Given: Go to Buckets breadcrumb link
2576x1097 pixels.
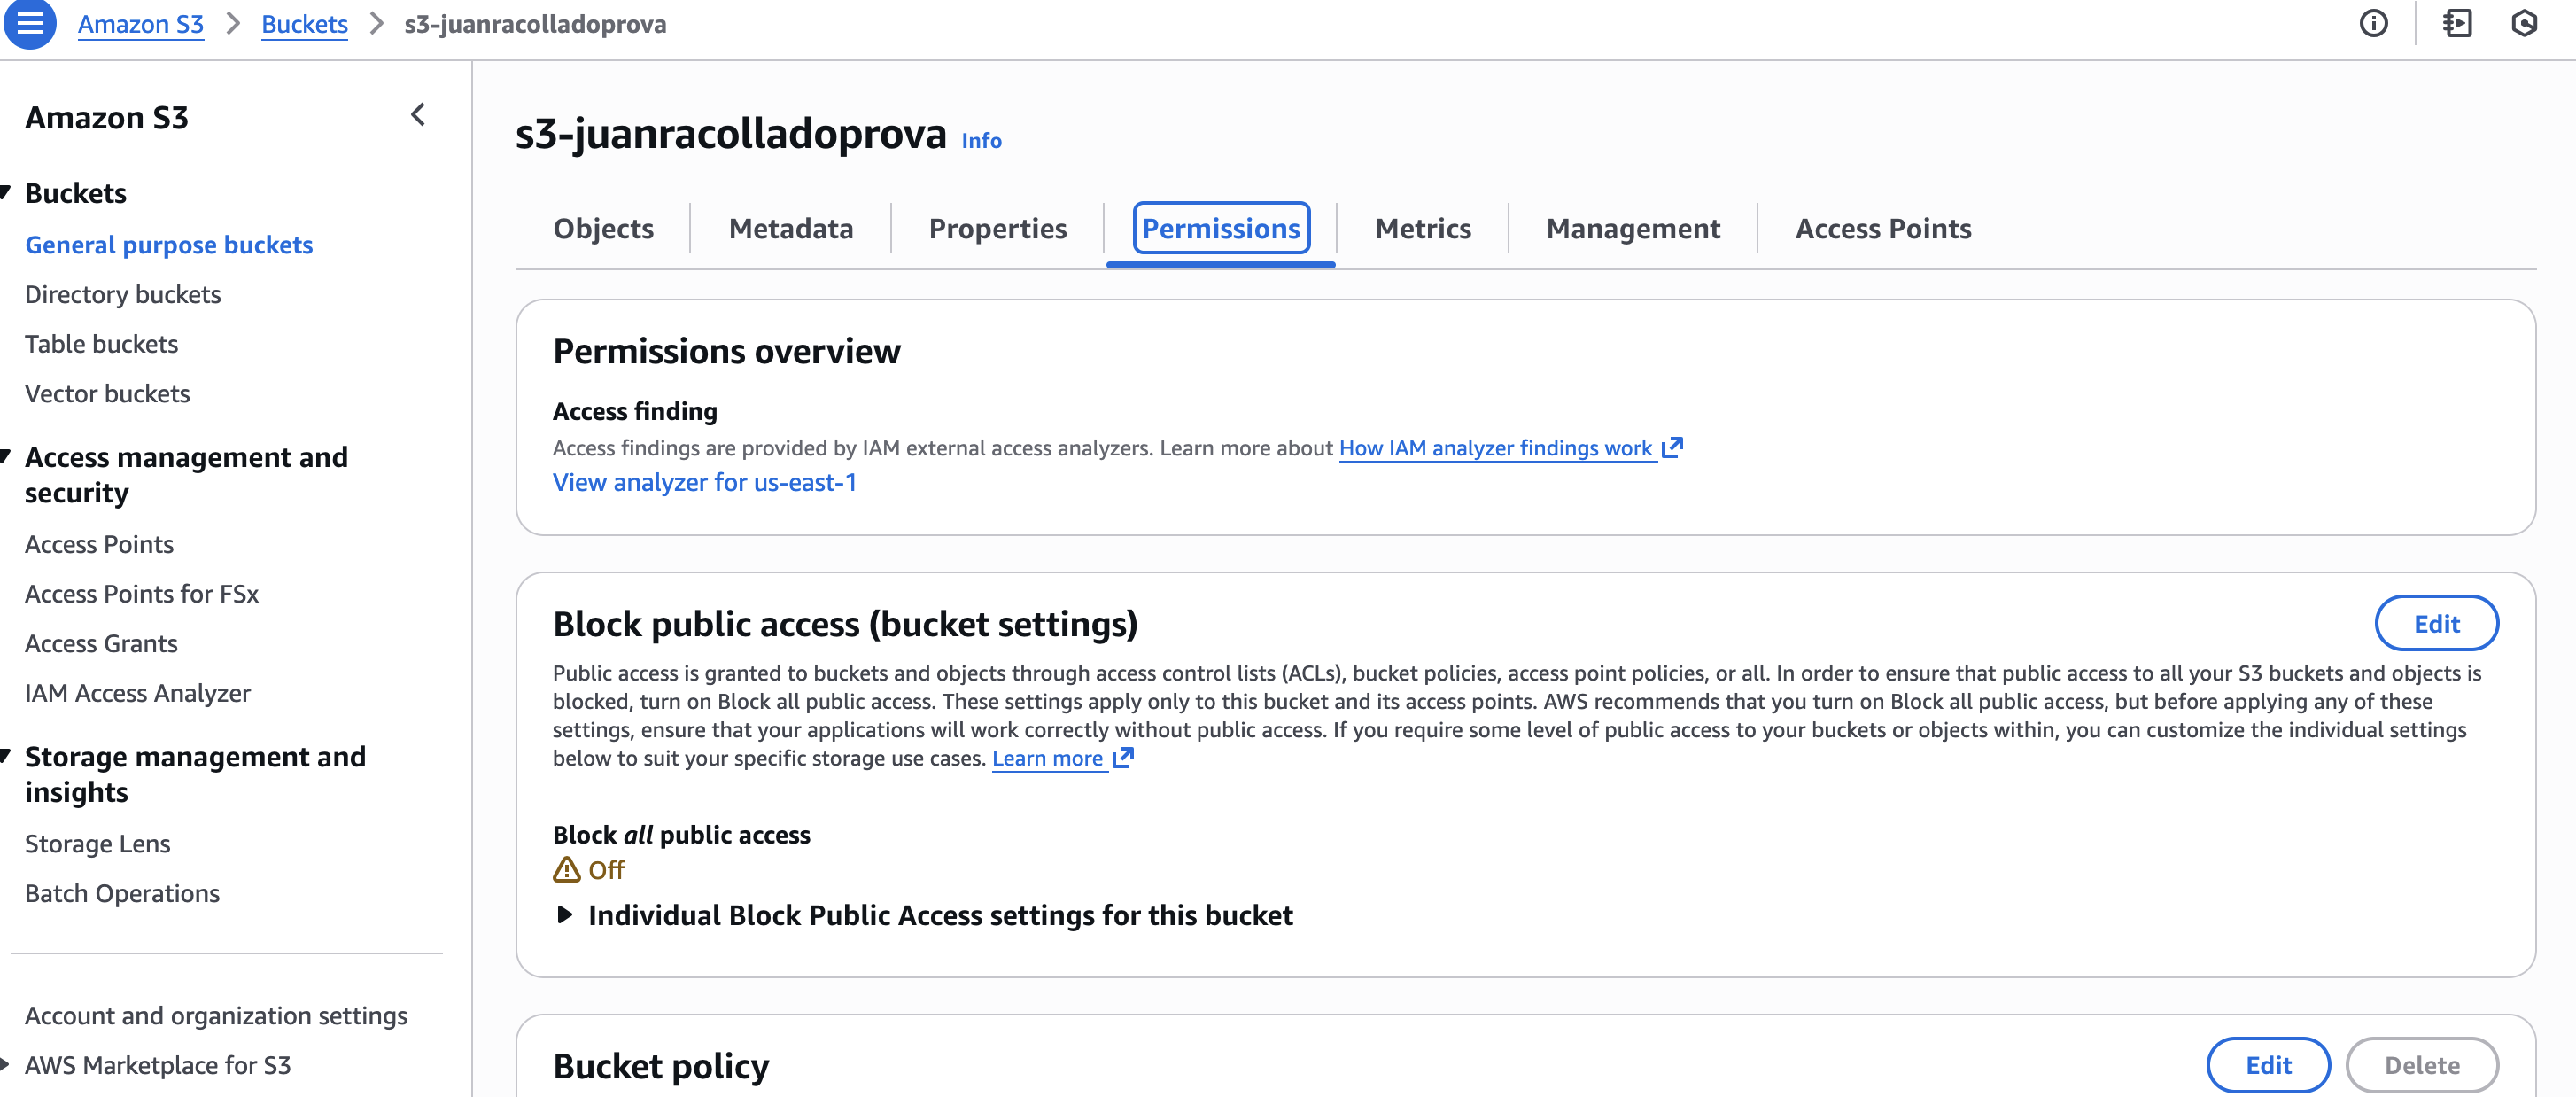Looking at the screenshot, I should pyautogui.click(x=304, y=24).
